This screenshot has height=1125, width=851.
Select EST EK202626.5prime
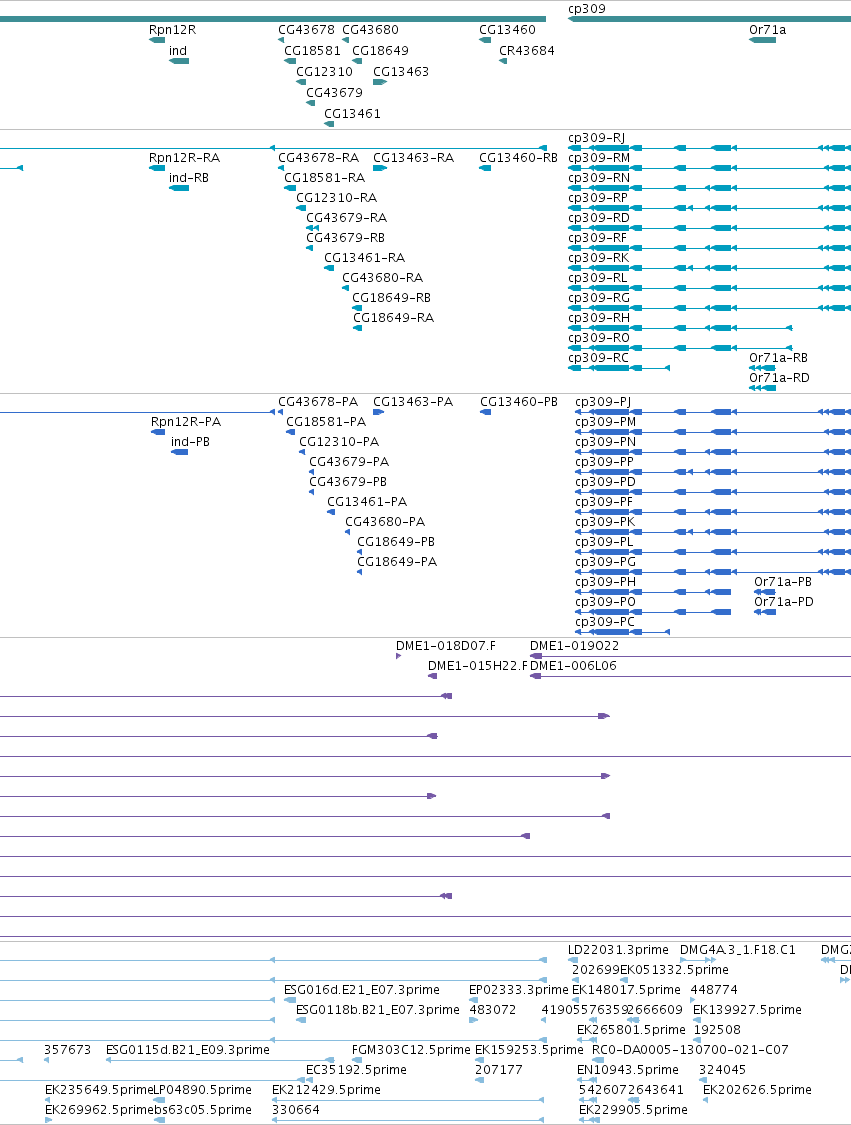(757, 1090)
